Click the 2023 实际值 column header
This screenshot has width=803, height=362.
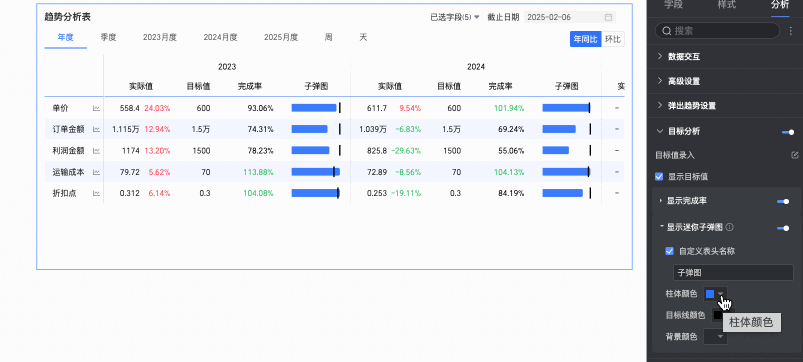pos(141,87)
